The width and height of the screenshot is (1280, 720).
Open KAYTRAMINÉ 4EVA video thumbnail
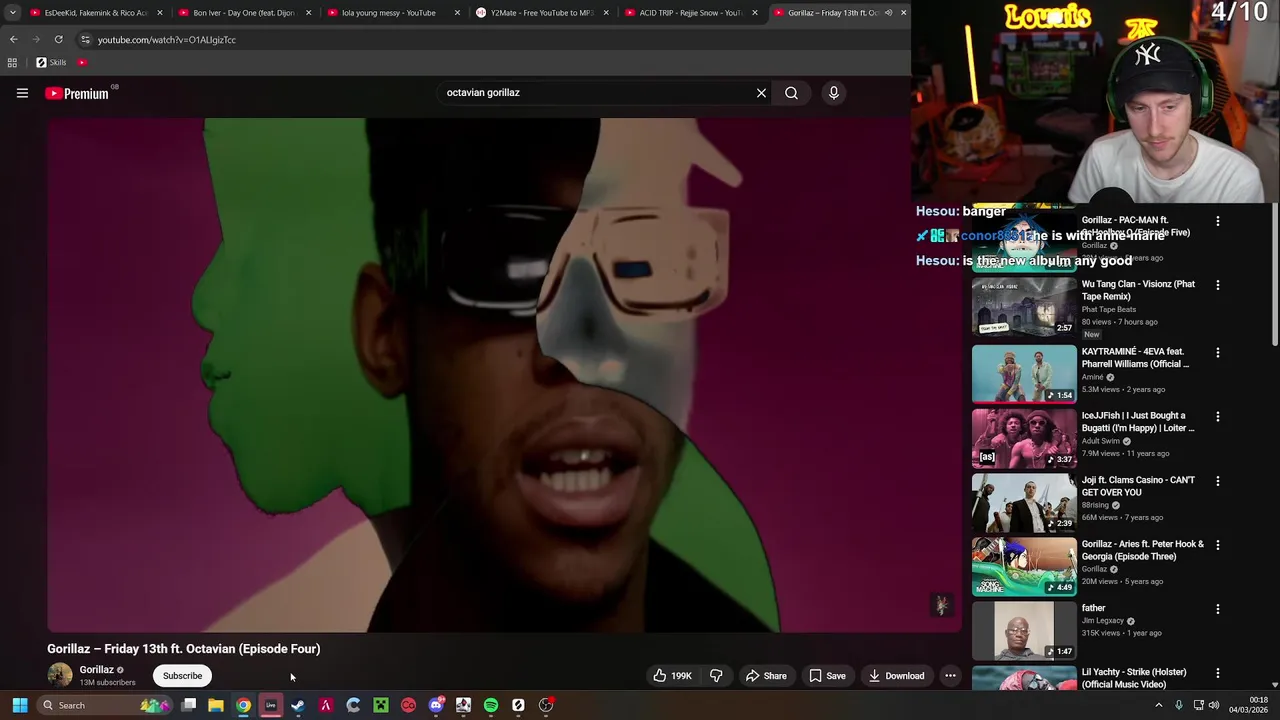(1024, 374)
